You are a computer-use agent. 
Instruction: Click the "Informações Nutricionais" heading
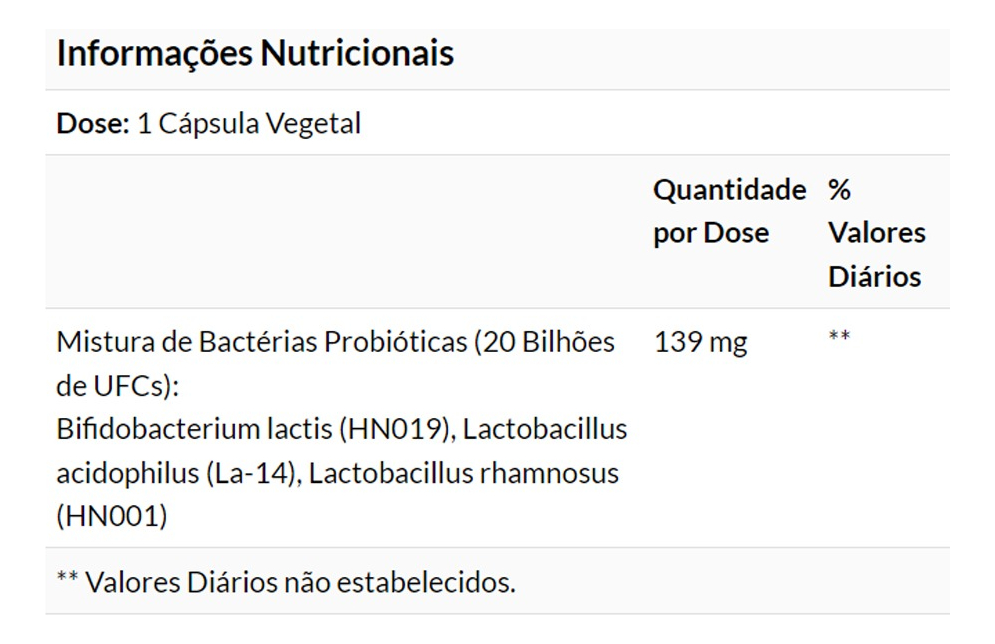click(x=255, y=54)
